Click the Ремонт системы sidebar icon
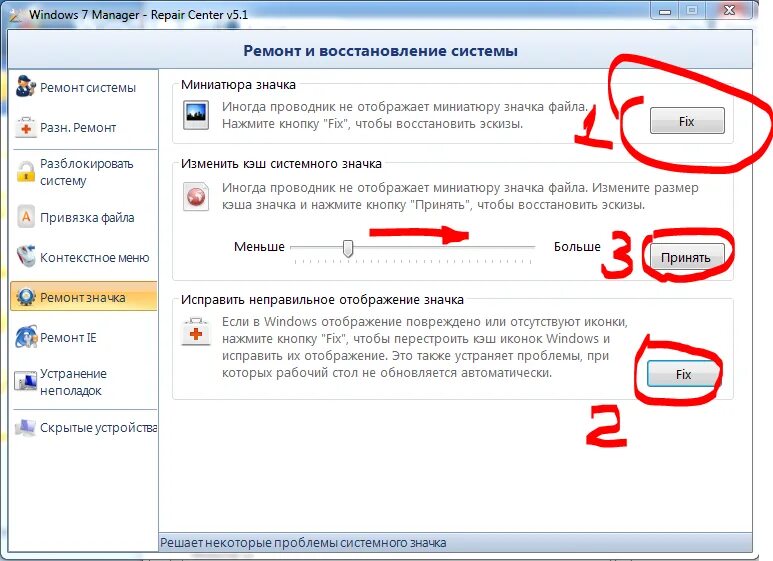 (x=25, y=86)
